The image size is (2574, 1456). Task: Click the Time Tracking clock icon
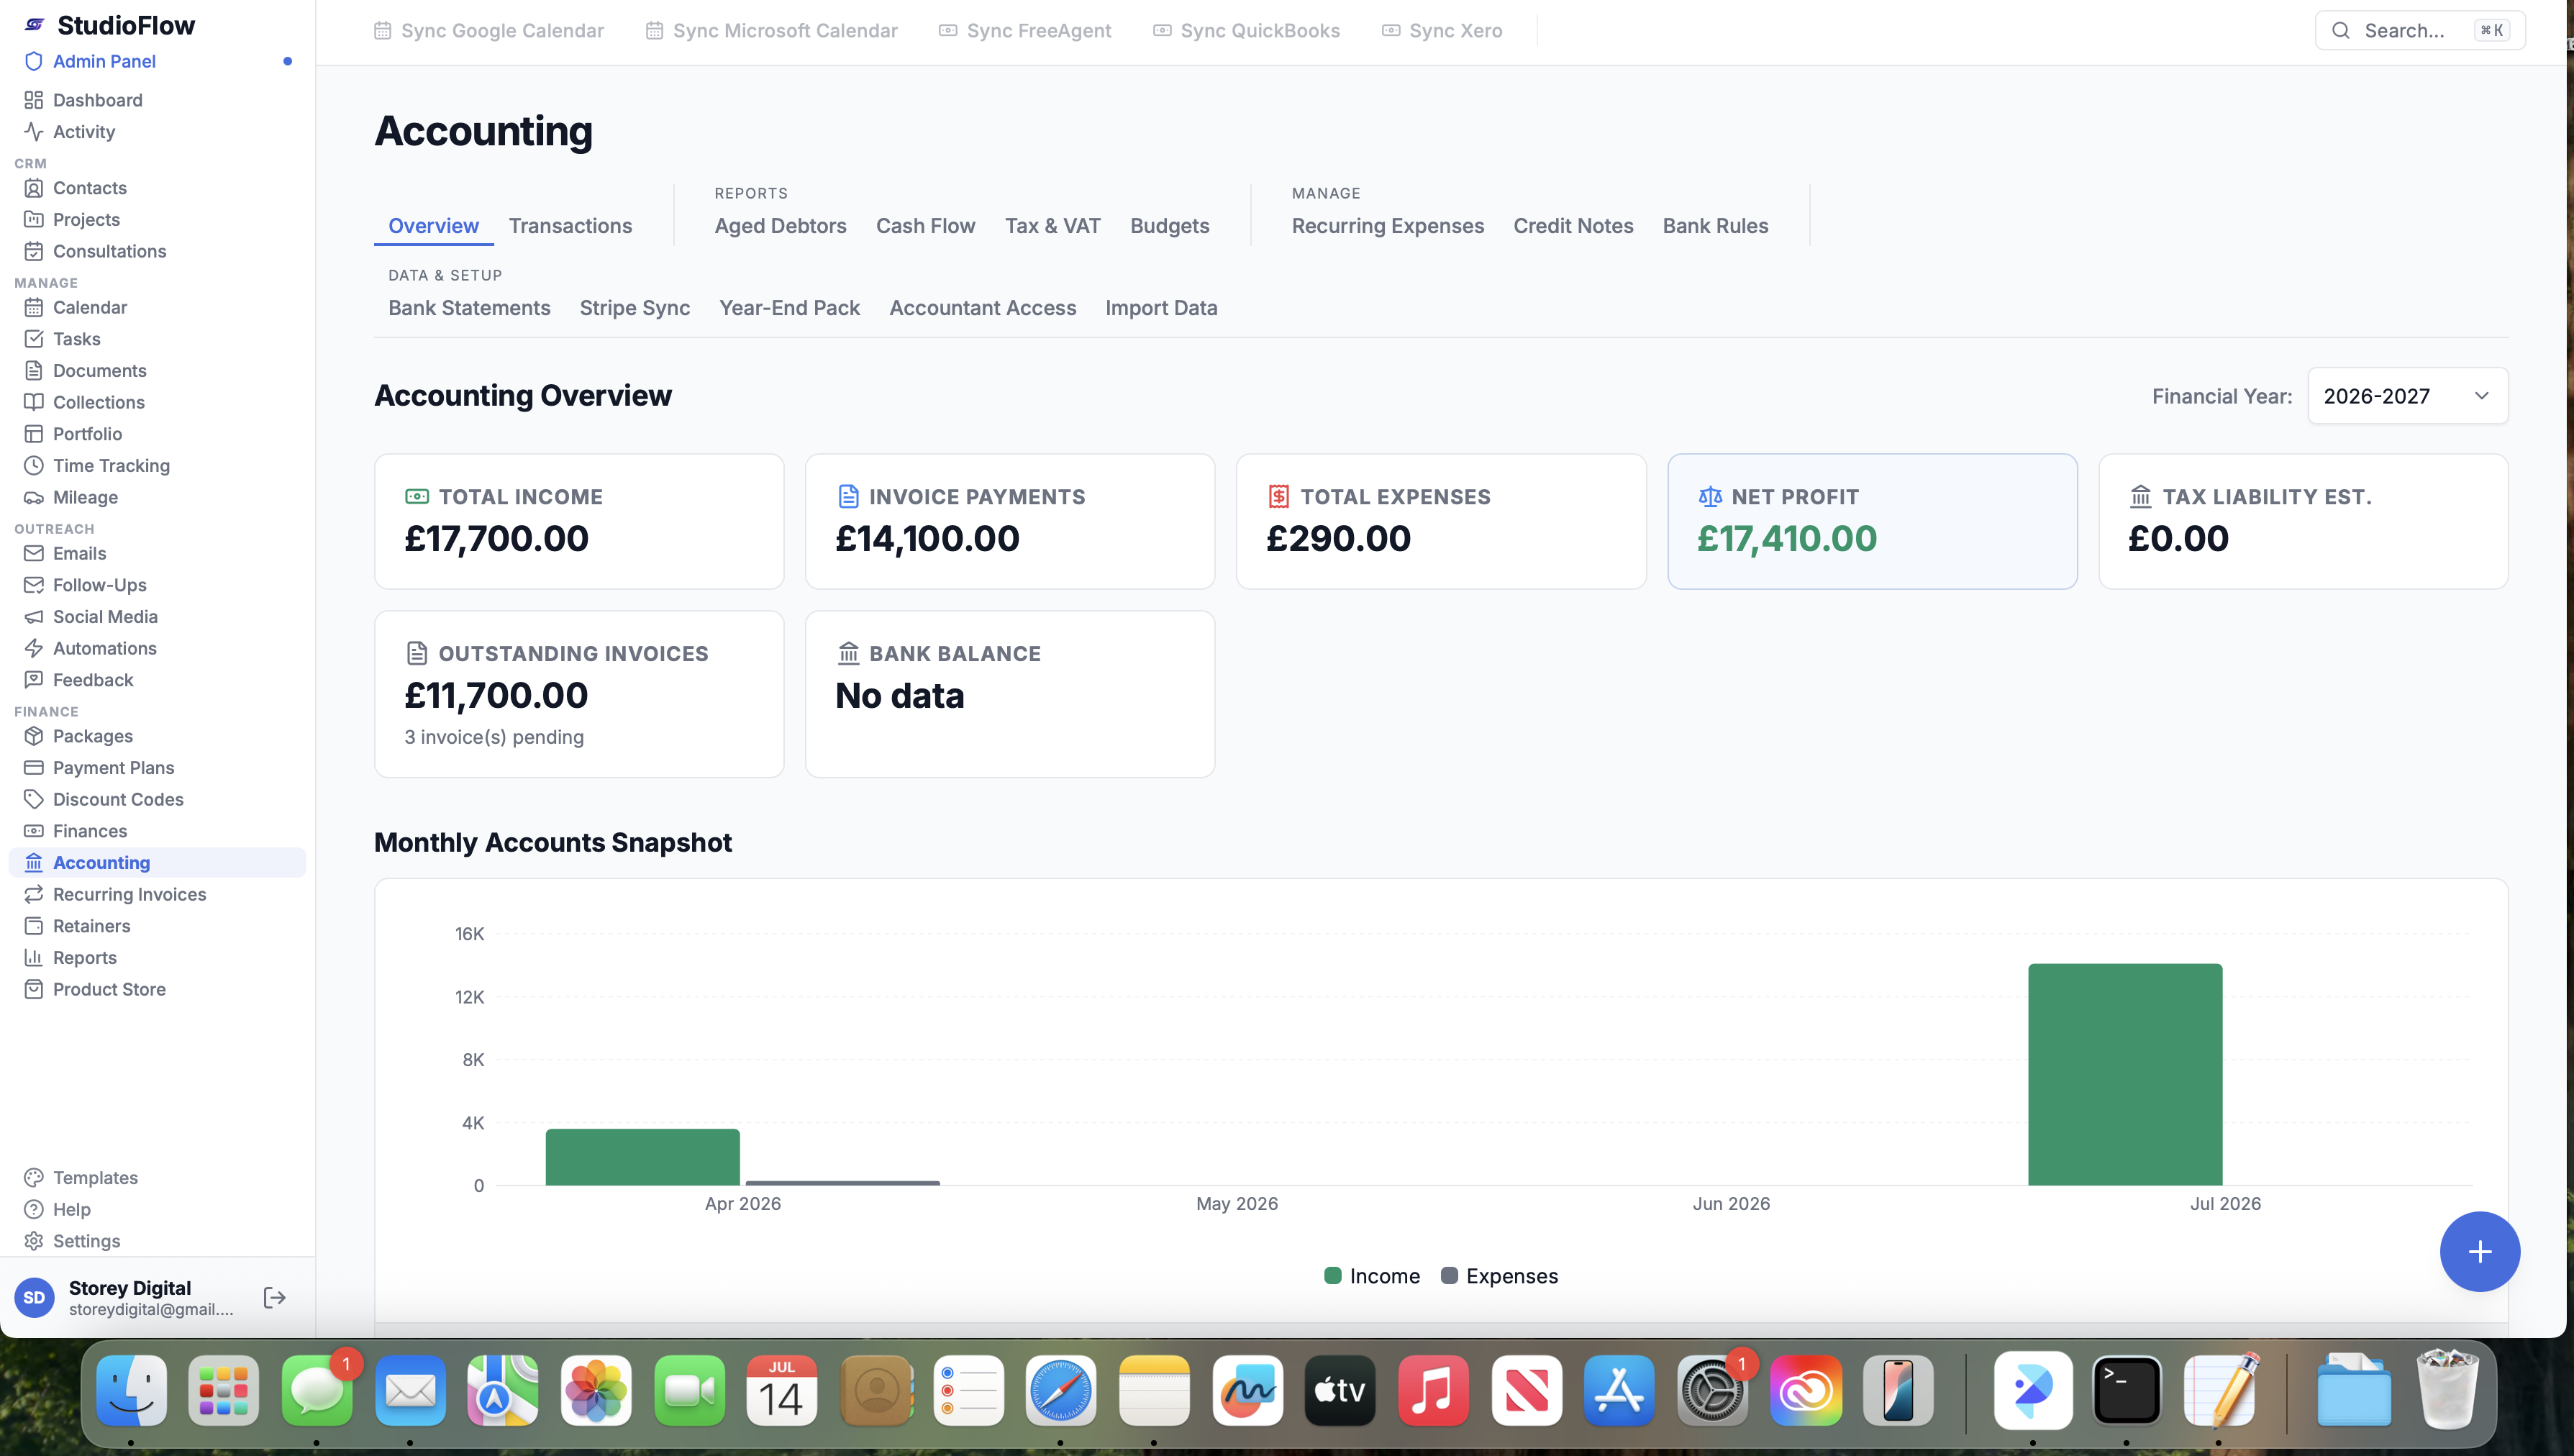[x=34, y=465]
